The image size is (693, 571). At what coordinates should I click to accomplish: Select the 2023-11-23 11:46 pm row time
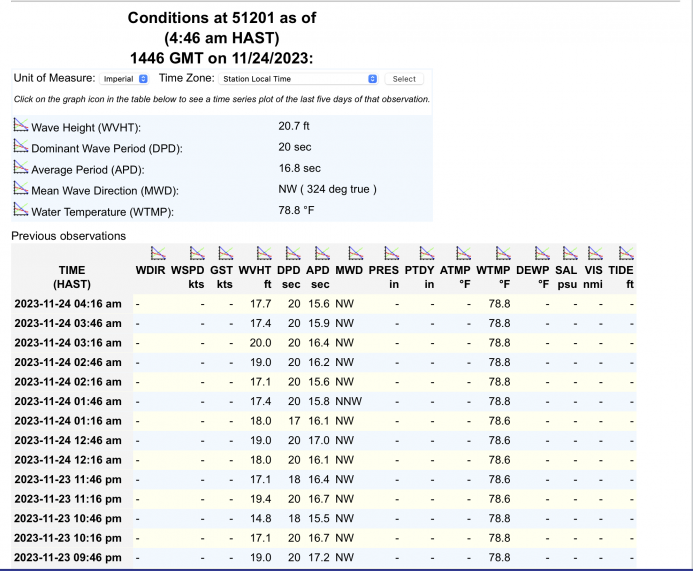coord(68,479)
